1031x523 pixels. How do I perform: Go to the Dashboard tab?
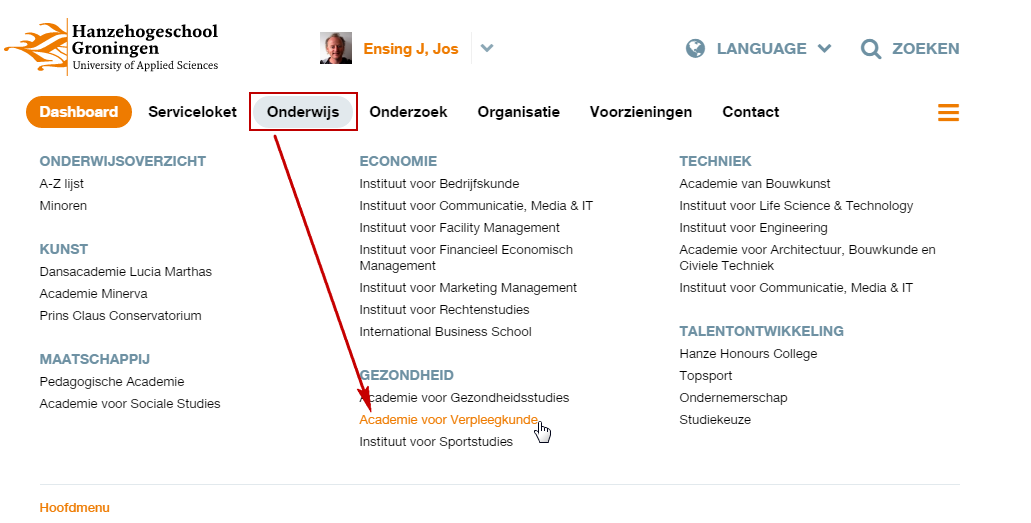[x=79, y=112]
